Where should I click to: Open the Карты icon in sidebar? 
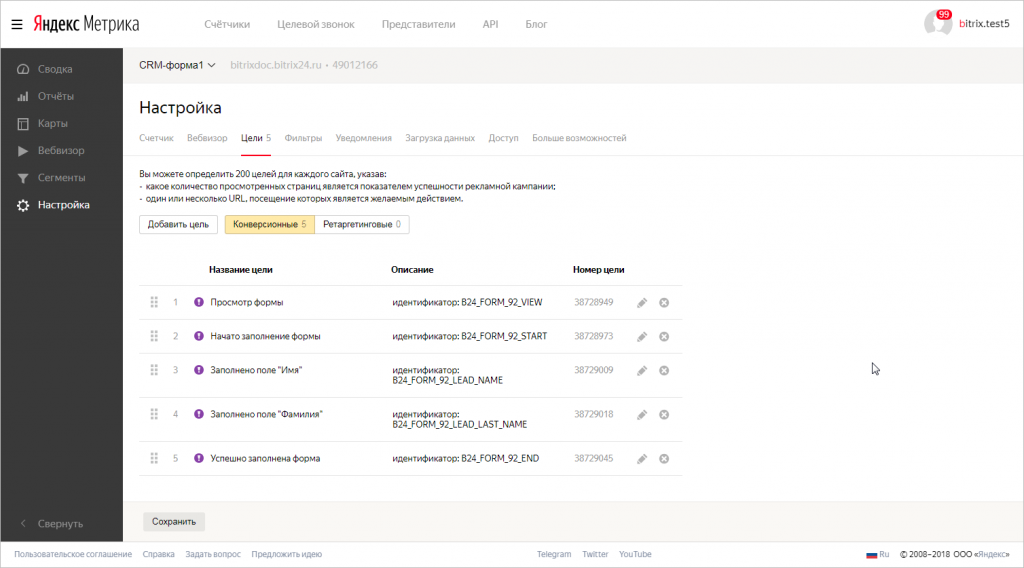pos(23,124)
